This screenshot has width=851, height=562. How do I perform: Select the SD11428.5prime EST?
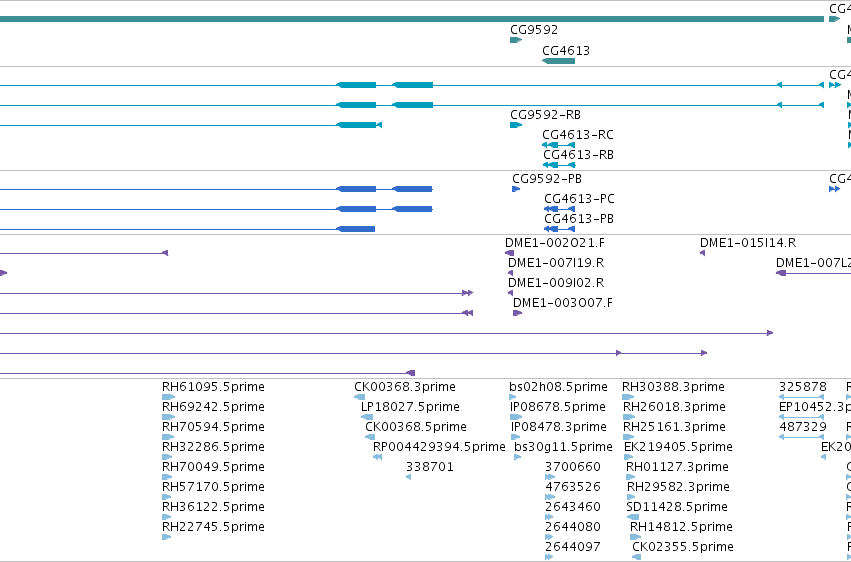(x=633, y=517)
